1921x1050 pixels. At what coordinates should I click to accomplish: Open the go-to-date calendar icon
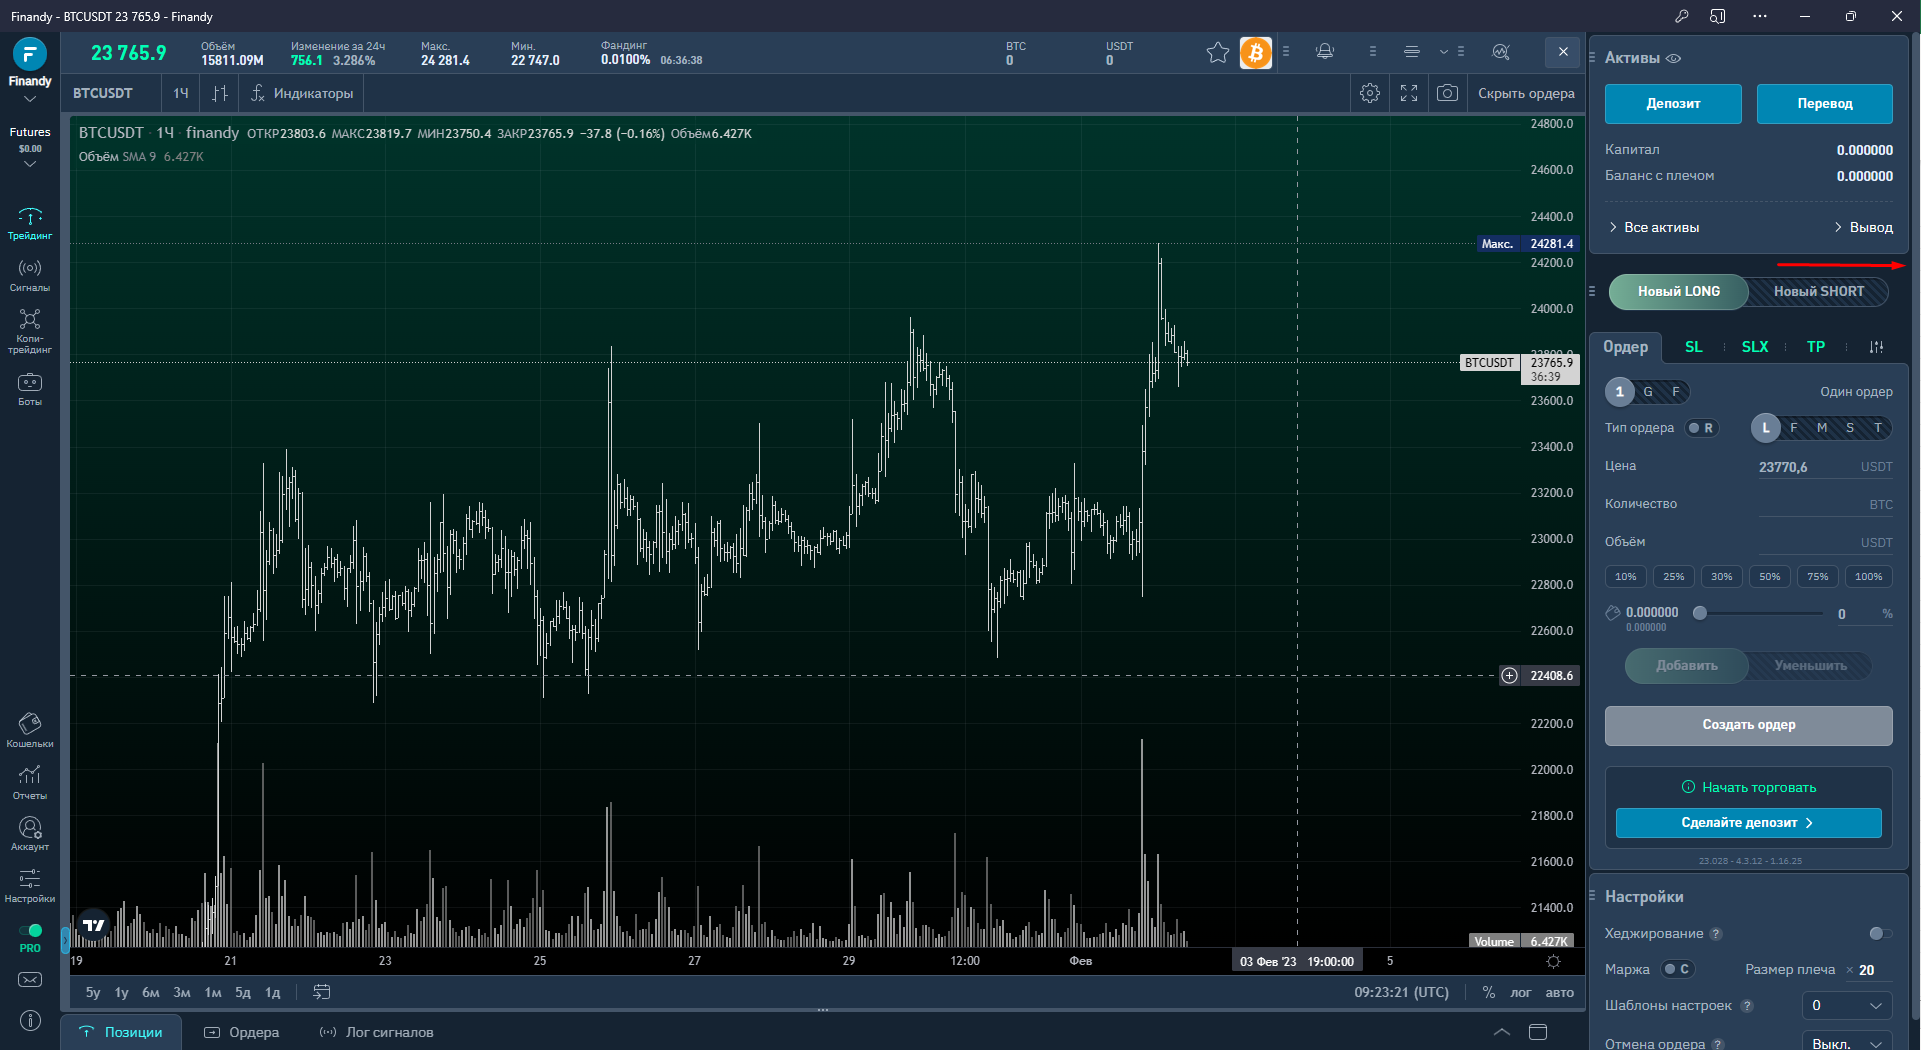click(321, 992)
